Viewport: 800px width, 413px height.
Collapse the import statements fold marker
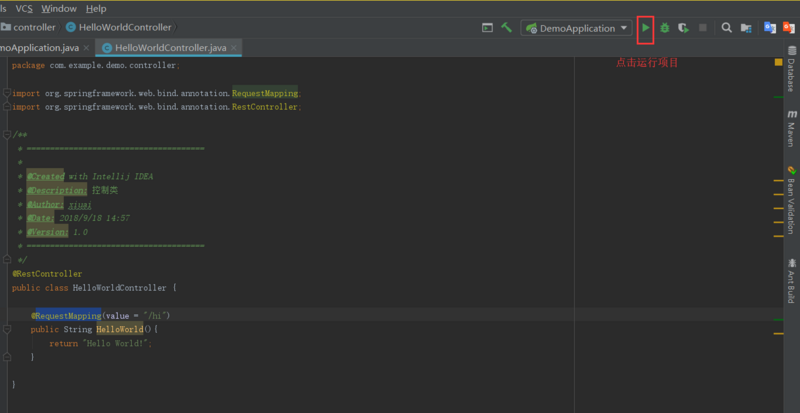point(8,93)
